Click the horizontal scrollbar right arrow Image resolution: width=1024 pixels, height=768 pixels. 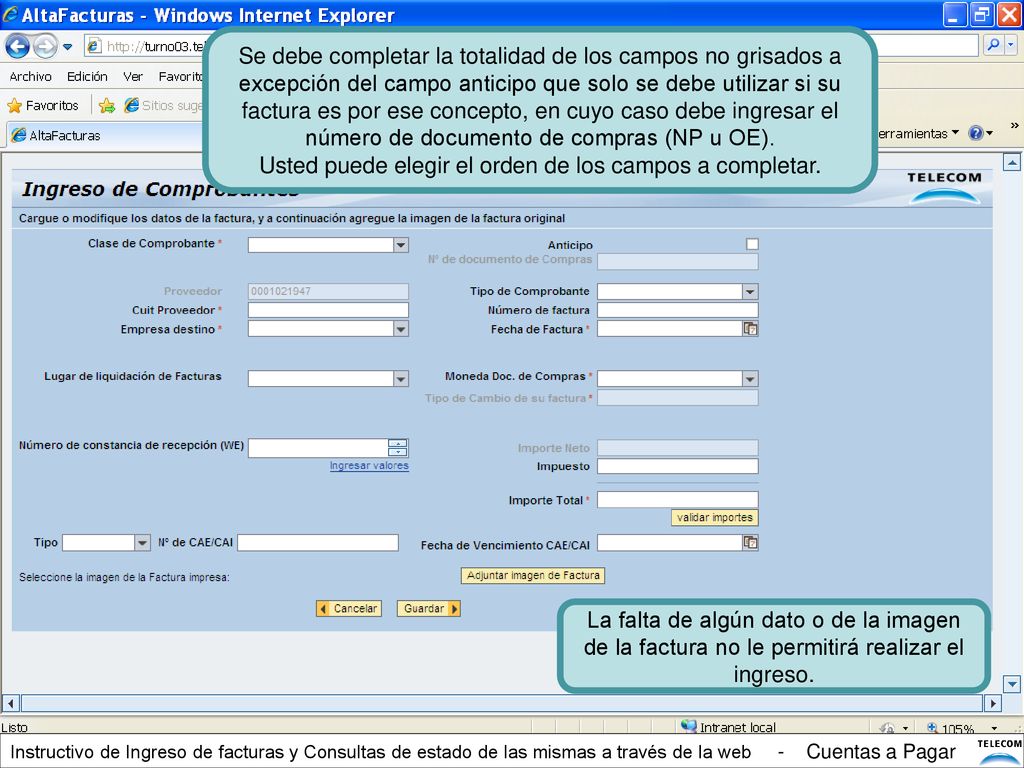coord(993,703)
